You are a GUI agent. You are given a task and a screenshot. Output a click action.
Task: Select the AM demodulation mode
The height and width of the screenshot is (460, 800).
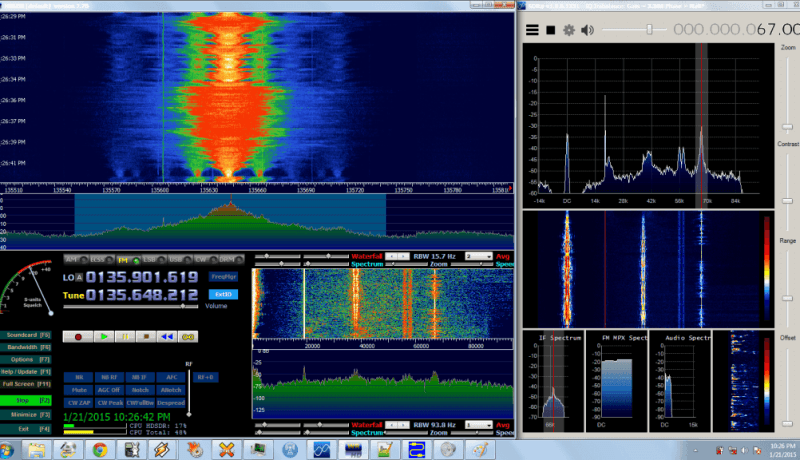70,259
